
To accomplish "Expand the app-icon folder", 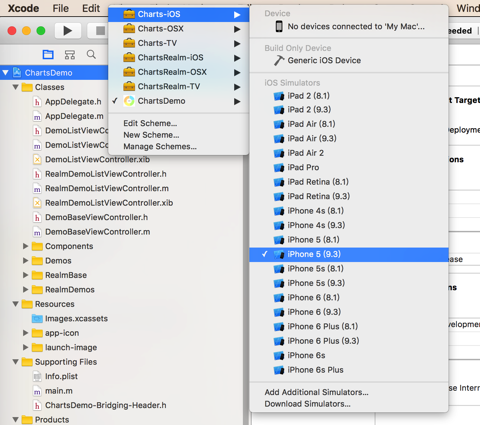I will click(x=25, y=333).
